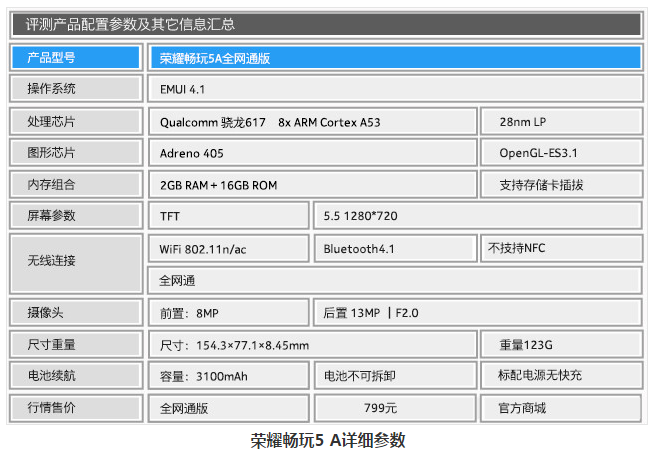Select the '屏幕参数' label cell
Image resolution: width=657 pixels, height=452 pixels.
click(76, 215)
